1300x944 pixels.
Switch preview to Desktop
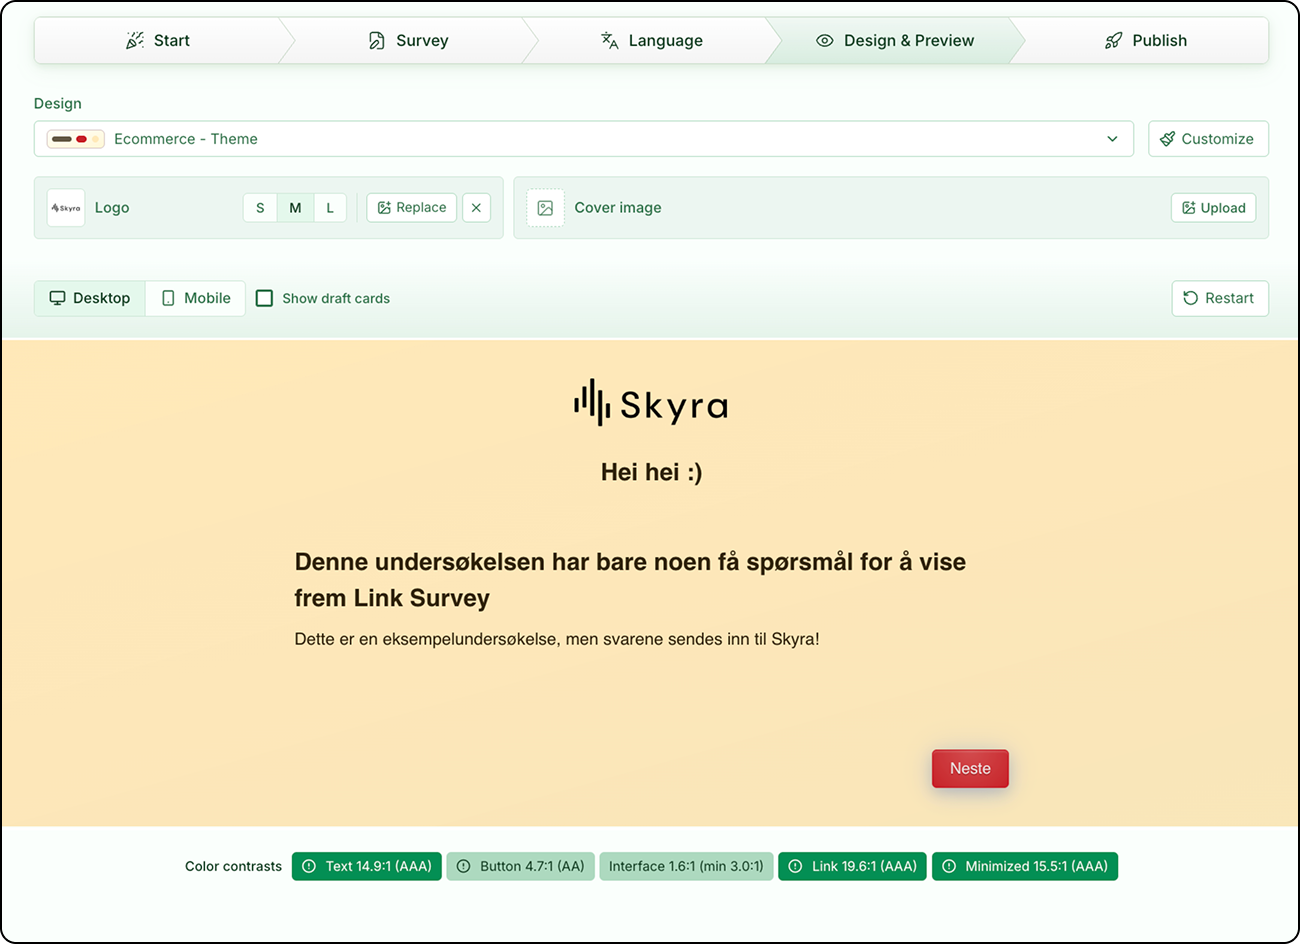pyautogui.click(x=90, y=298)
